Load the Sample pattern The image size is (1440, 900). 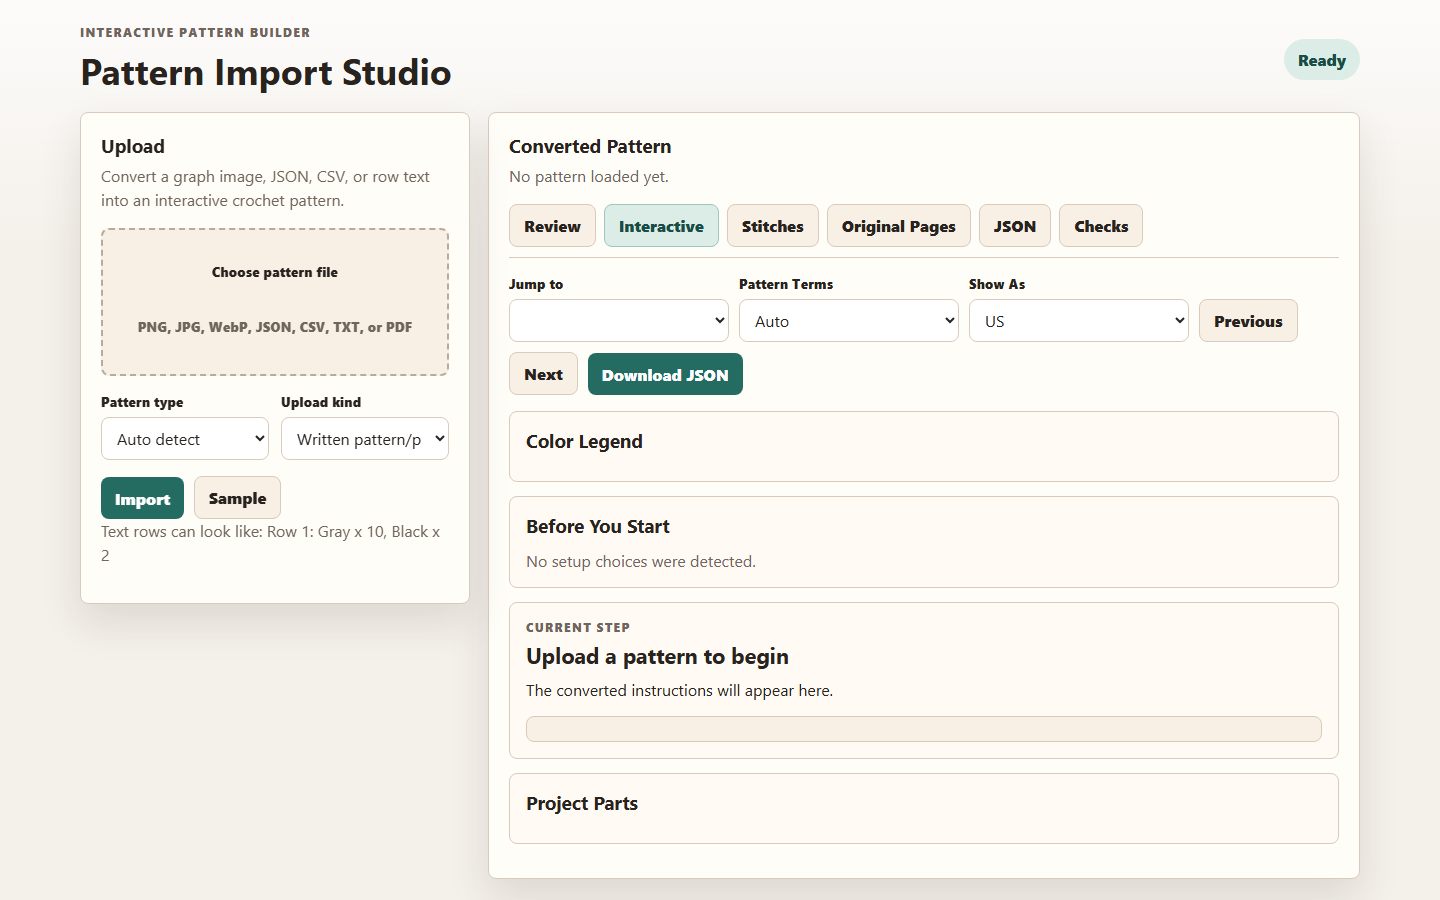point(237,498)
